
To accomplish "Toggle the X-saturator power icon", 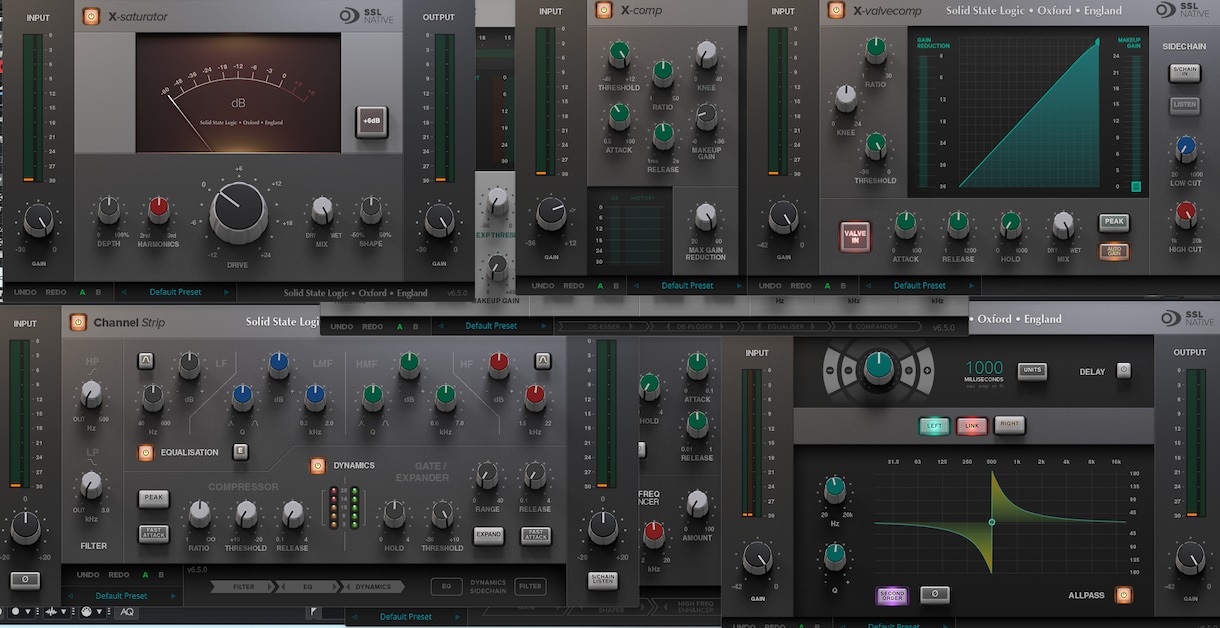I will (x=91, y=16).
